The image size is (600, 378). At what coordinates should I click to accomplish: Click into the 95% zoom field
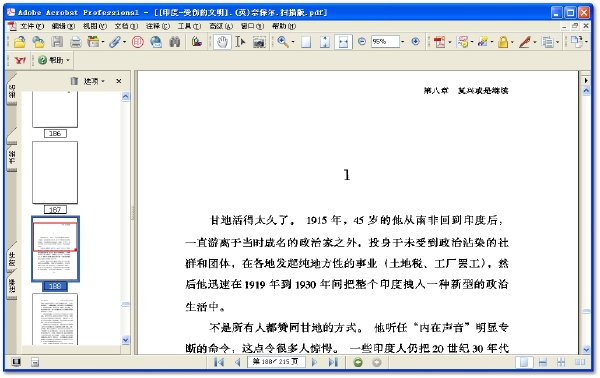pos(385,41)
